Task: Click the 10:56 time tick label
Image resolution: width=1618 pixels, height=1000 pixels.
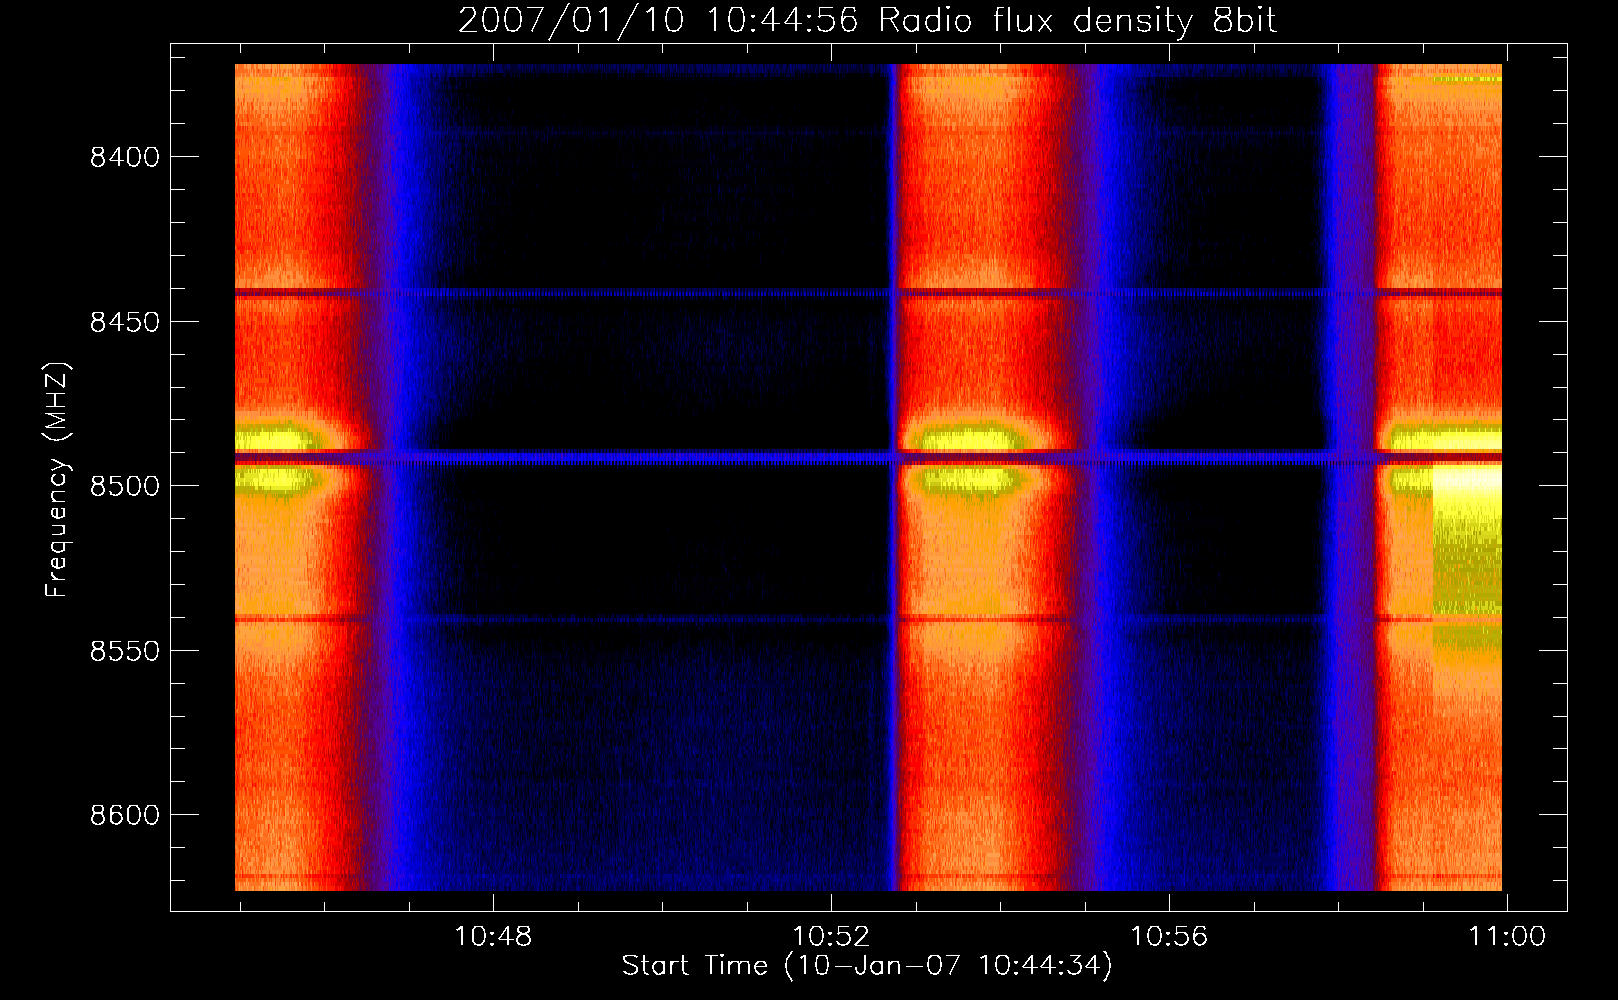Action: tap(1169, 936)
